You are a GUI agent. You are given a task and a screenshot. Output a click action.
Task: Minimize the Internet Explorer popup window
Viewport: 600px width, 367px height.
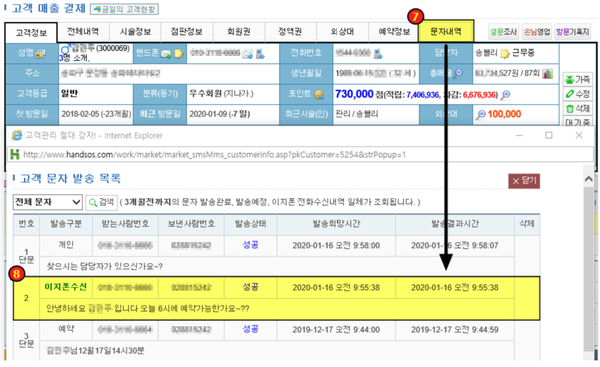pyautogui.click(x=519, y=135)
